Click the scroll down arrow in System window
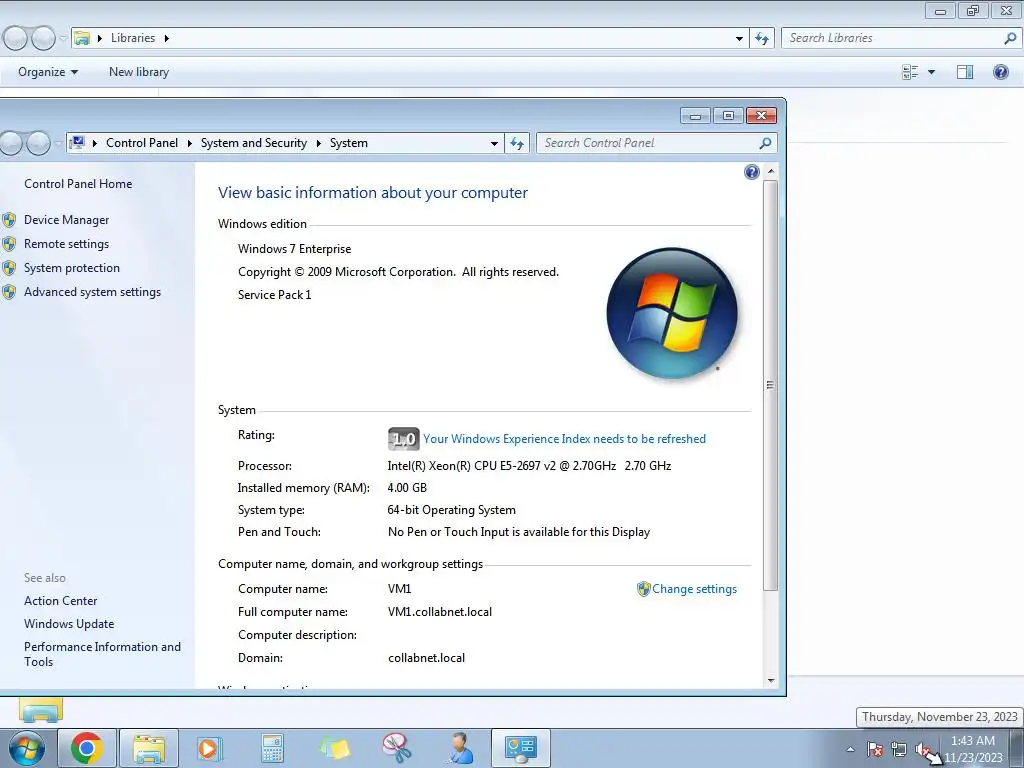Viewport: 1024px width, 768px height. (x=771, y=680)
